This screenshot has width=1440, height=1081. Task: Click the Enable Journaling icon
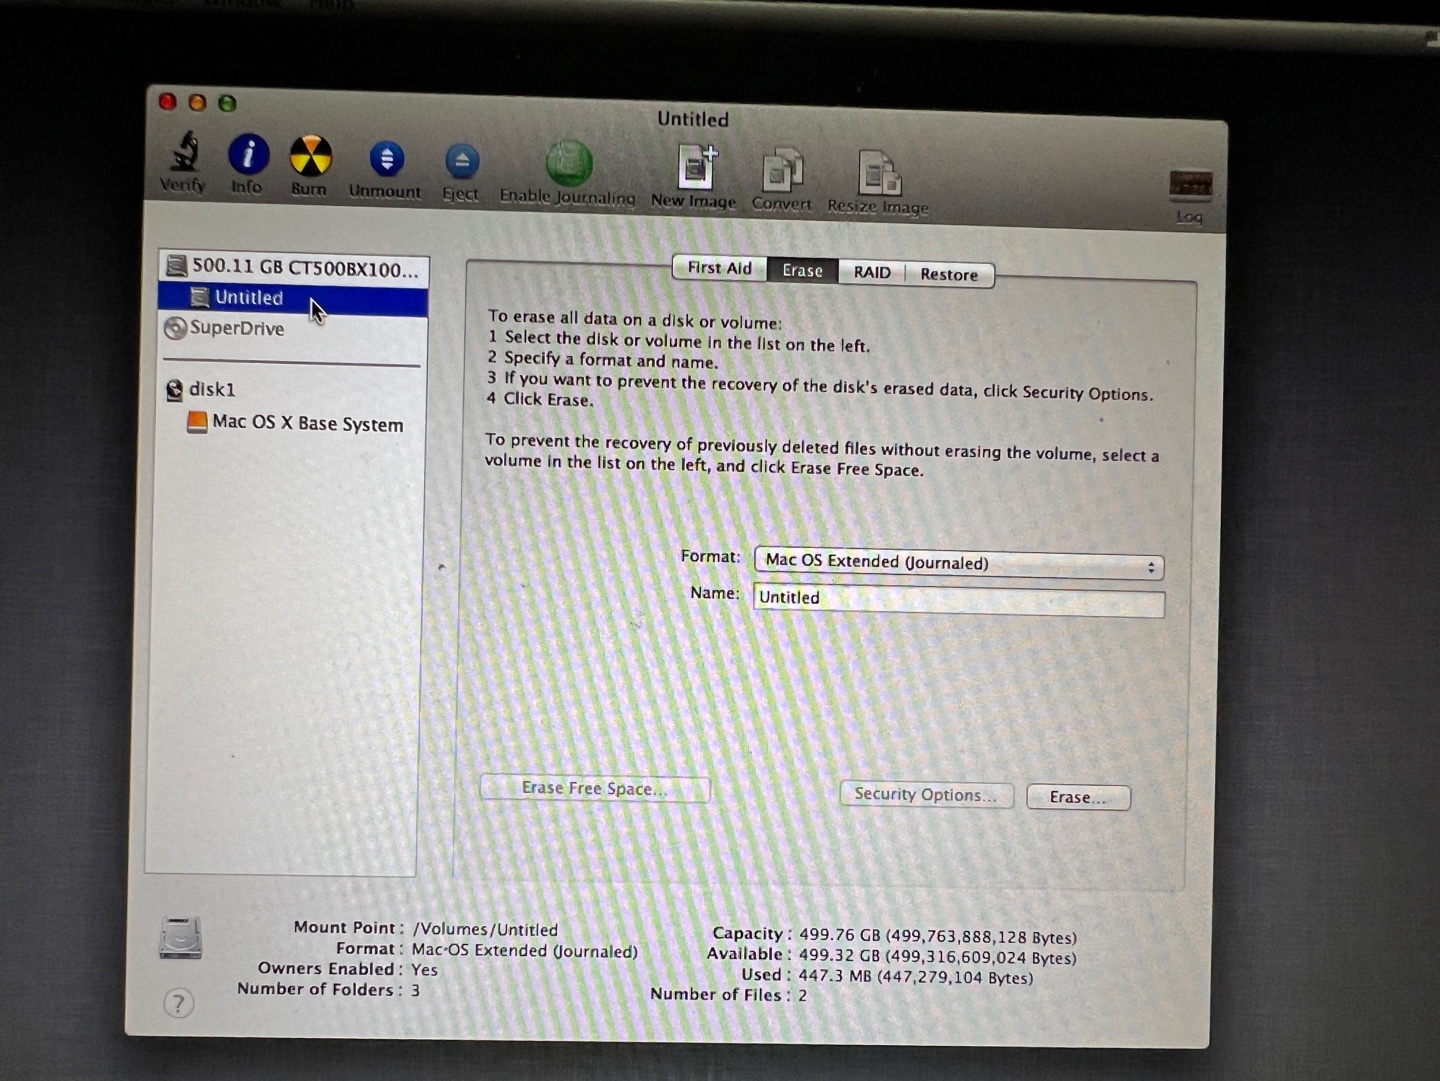569,163
